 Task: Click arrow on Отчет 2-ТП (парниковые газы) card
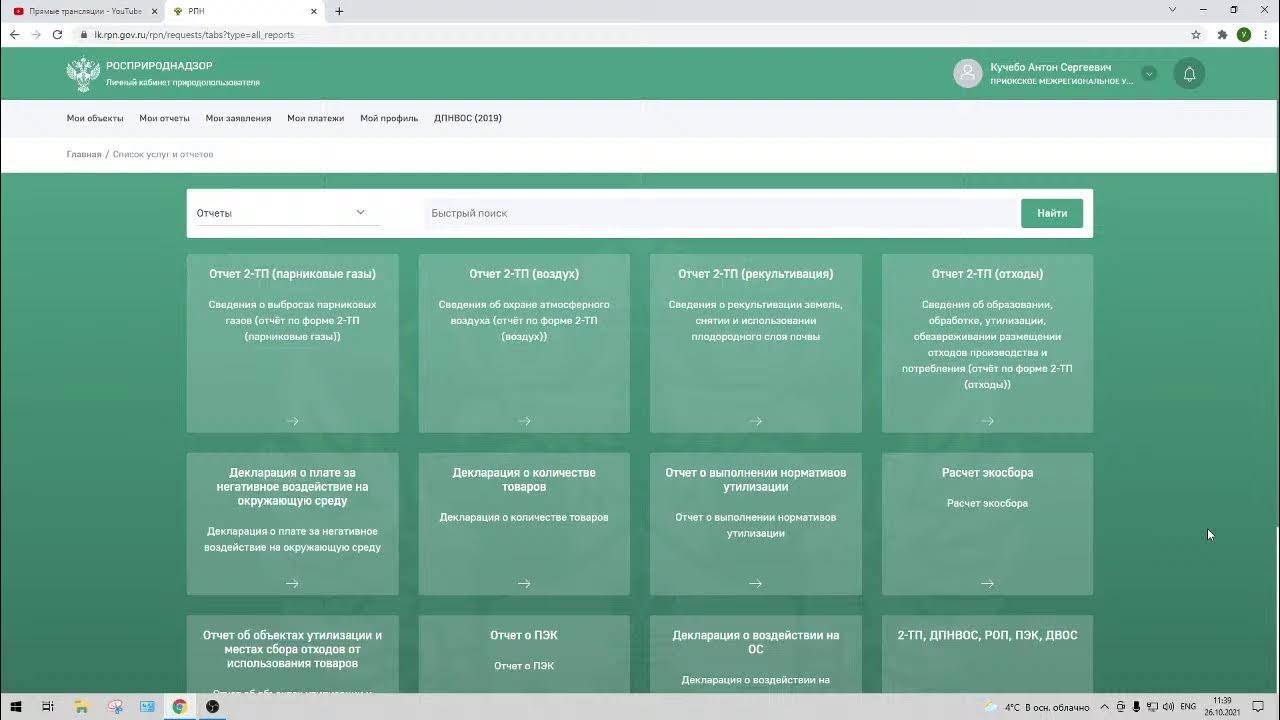pyautogui.click(x=292, y=421)
